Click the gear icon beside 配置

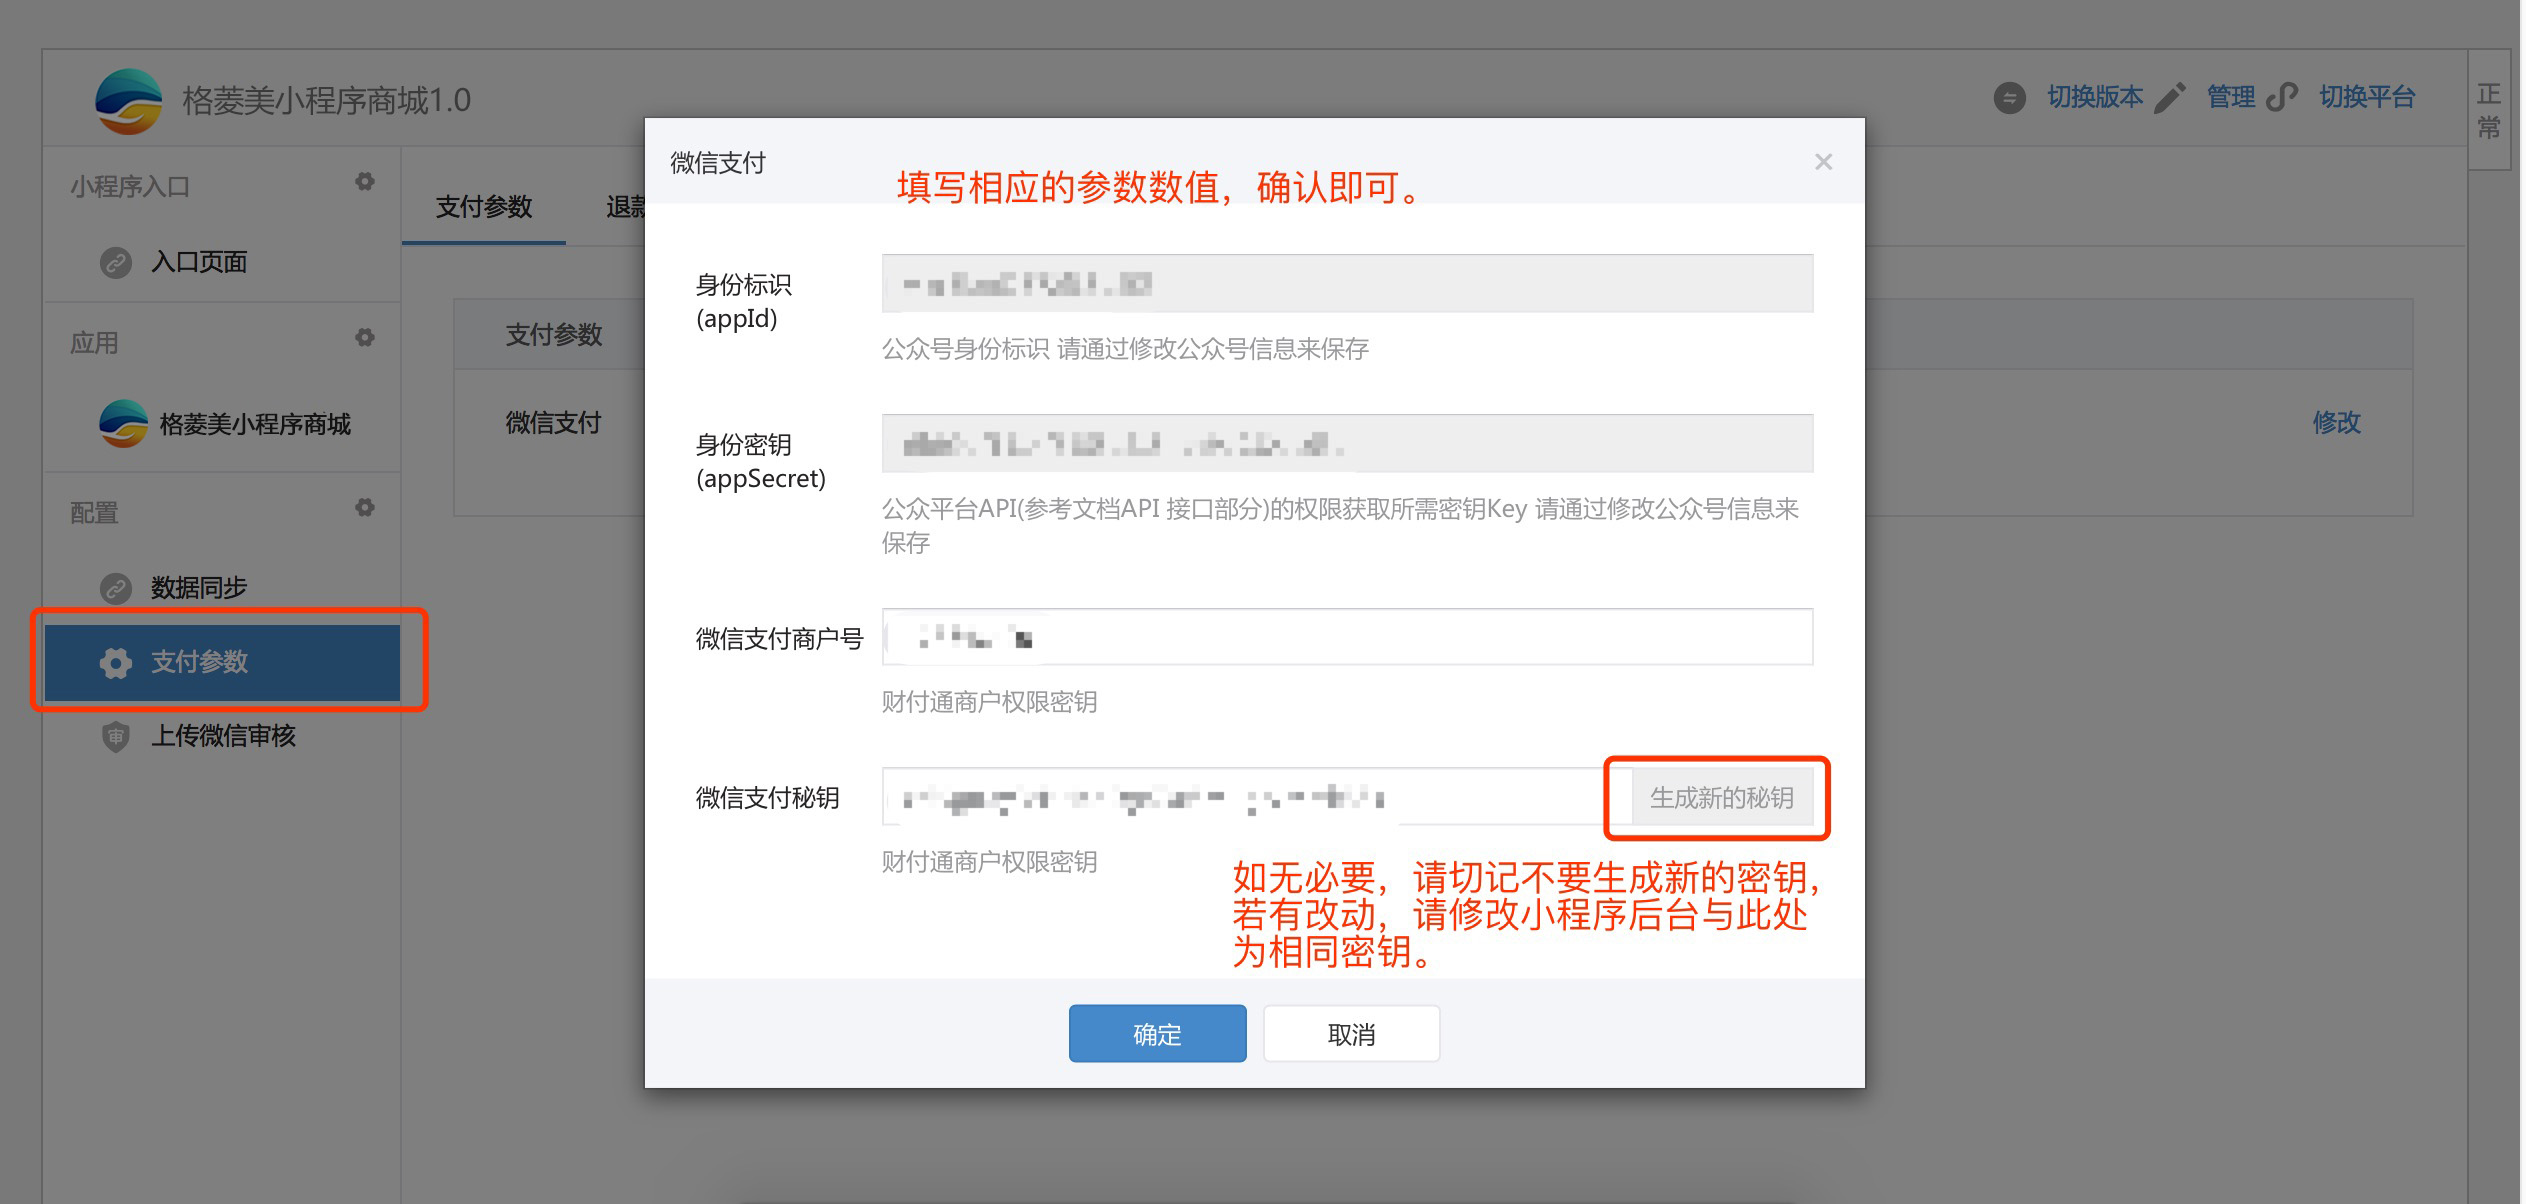coord(365,508)
